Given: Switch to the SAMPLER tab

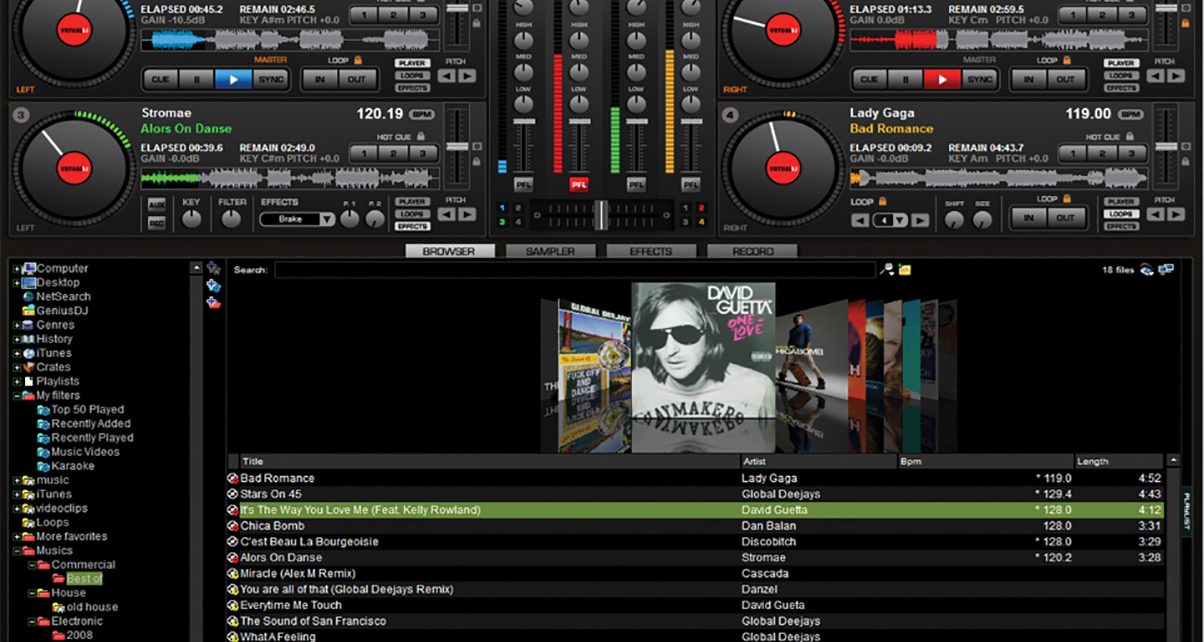Looking at the screenshot, I should tap(550, 251).
